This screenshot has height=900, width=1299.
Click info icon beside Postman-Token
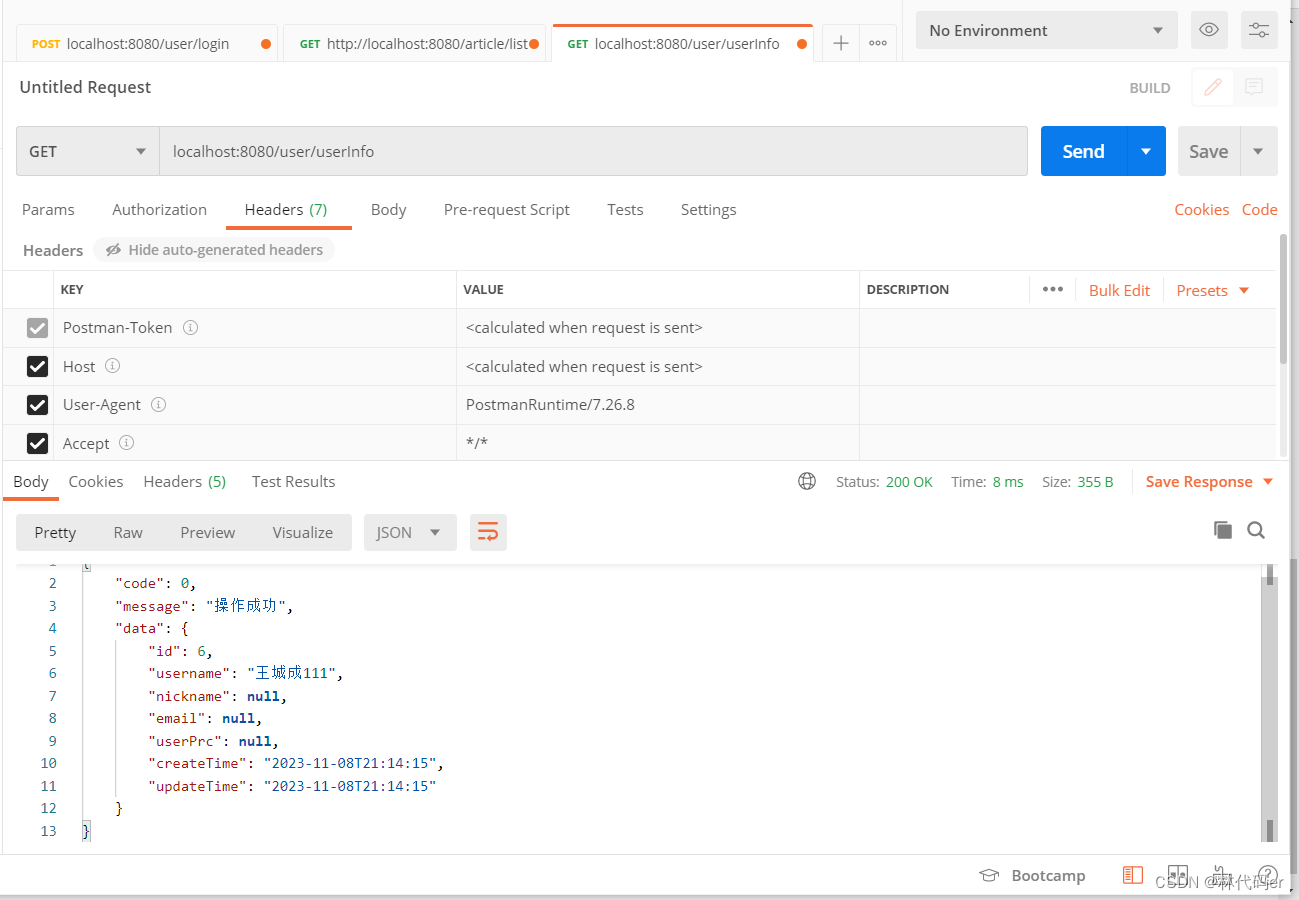(190, 327)
